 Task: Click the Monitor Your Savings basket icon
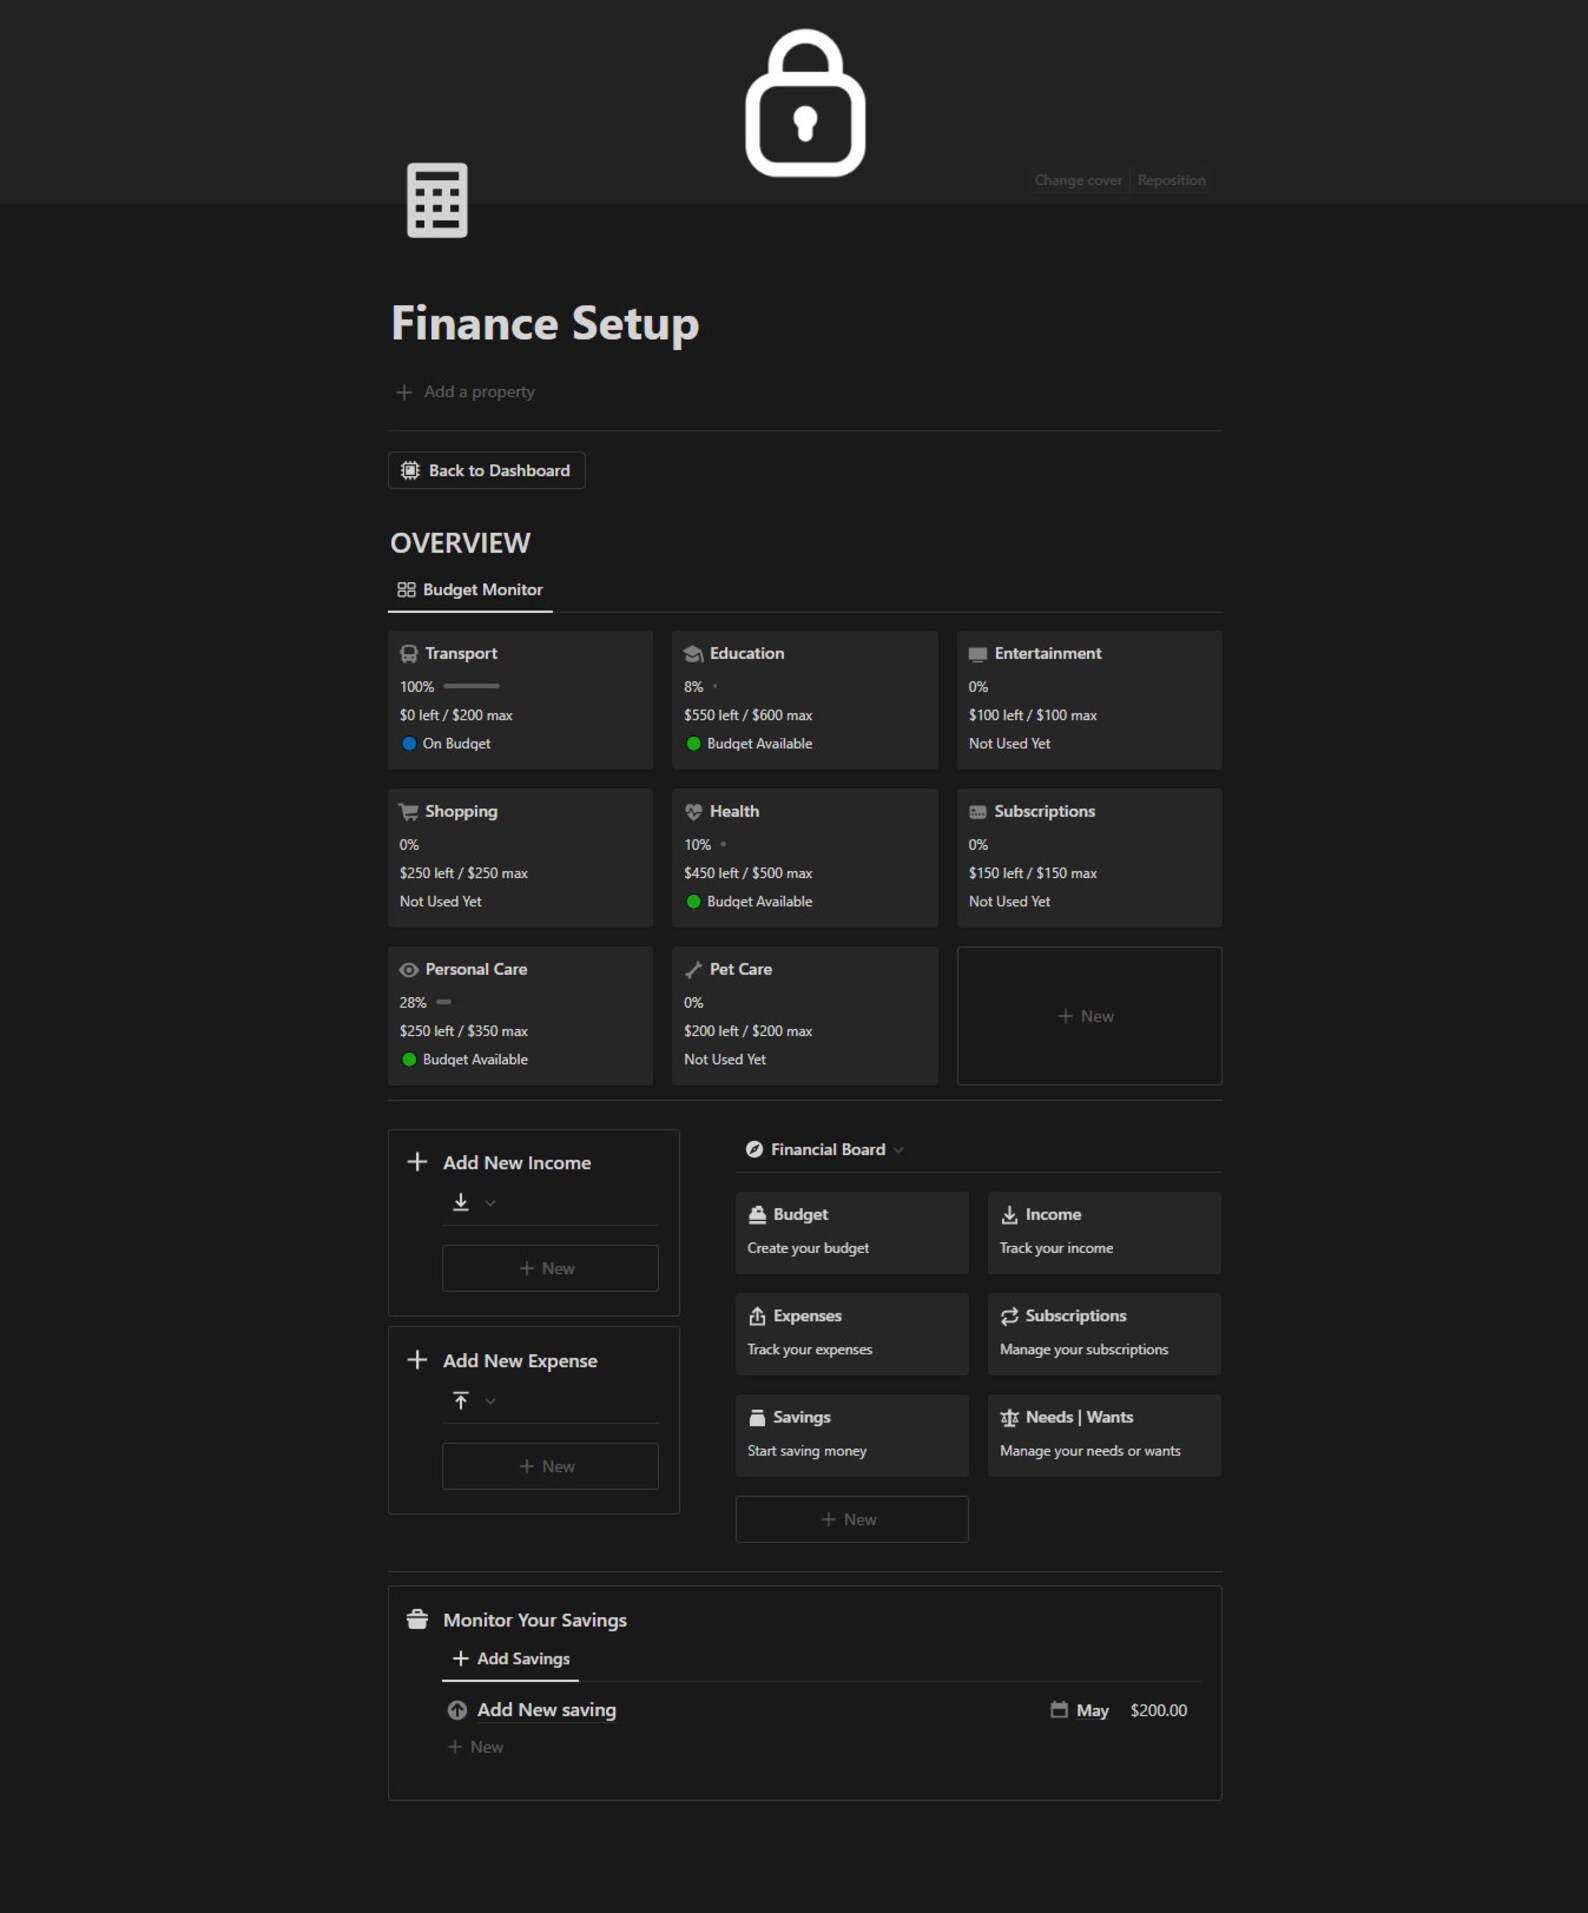click(x=417, y=1620)
